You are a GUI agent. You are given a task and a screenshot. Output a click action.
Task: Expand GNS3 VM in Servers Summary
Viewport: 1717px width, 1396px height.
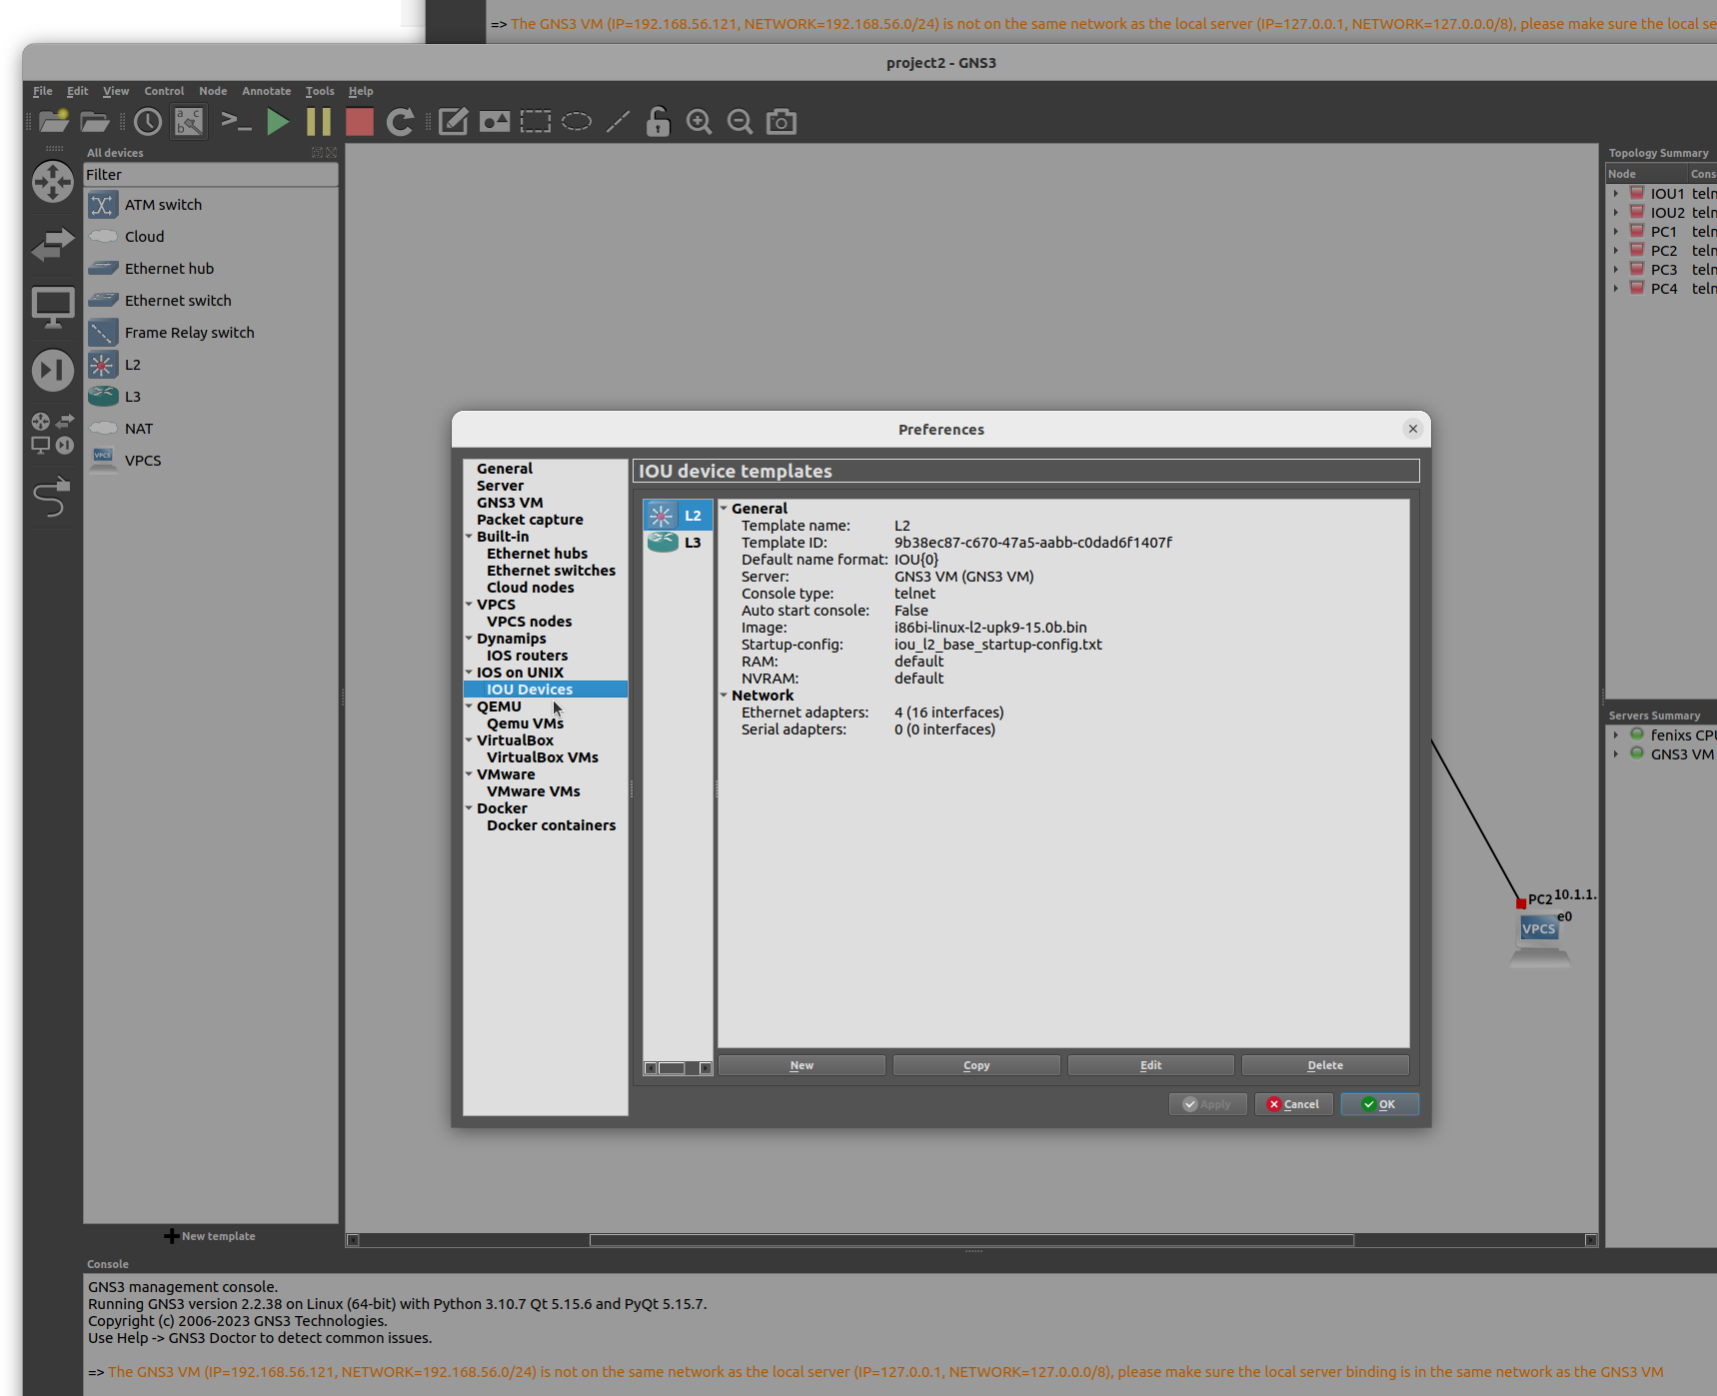[1616, 754]
